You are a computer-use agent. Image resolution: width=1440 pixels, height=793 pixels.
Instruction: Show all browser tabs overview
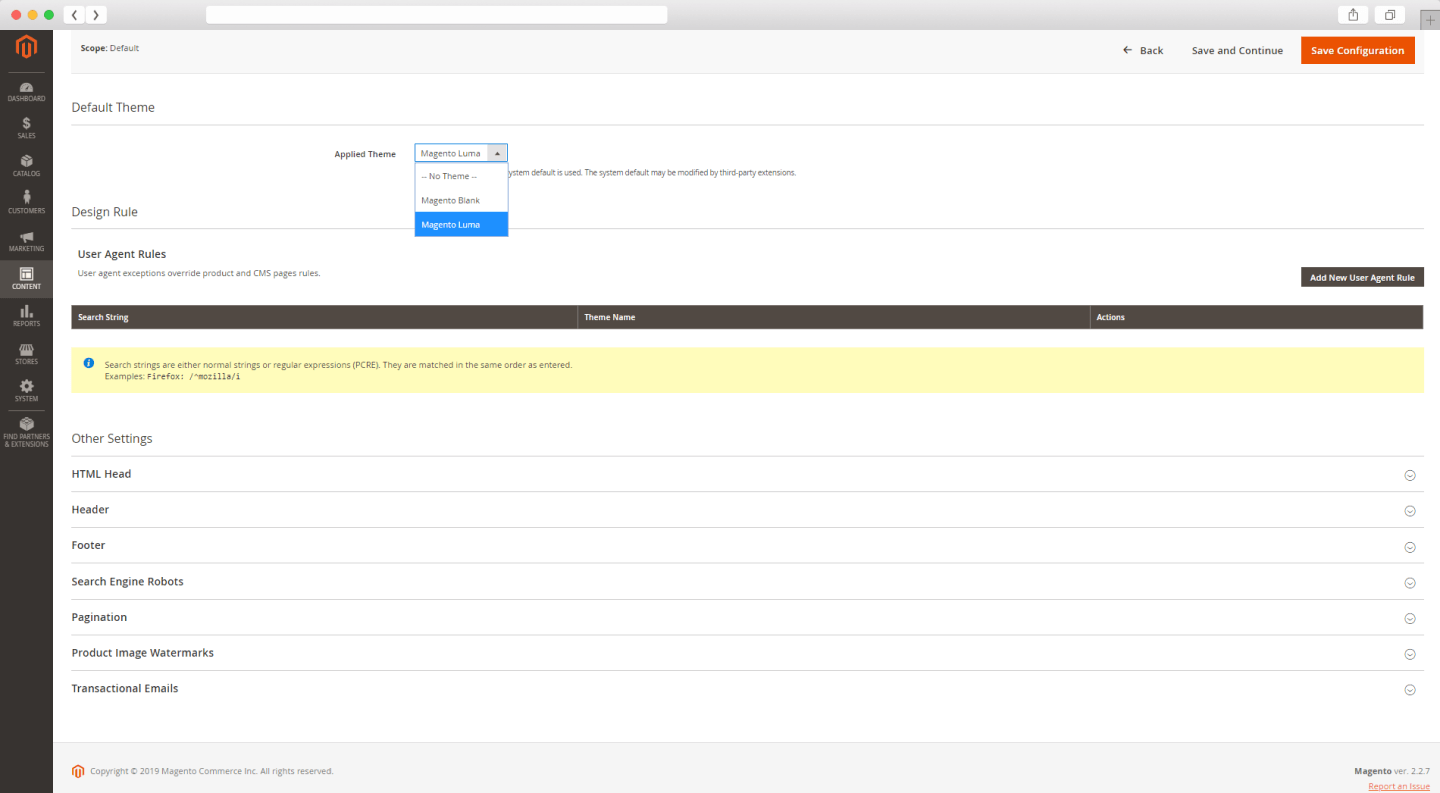click(1390, 15)
